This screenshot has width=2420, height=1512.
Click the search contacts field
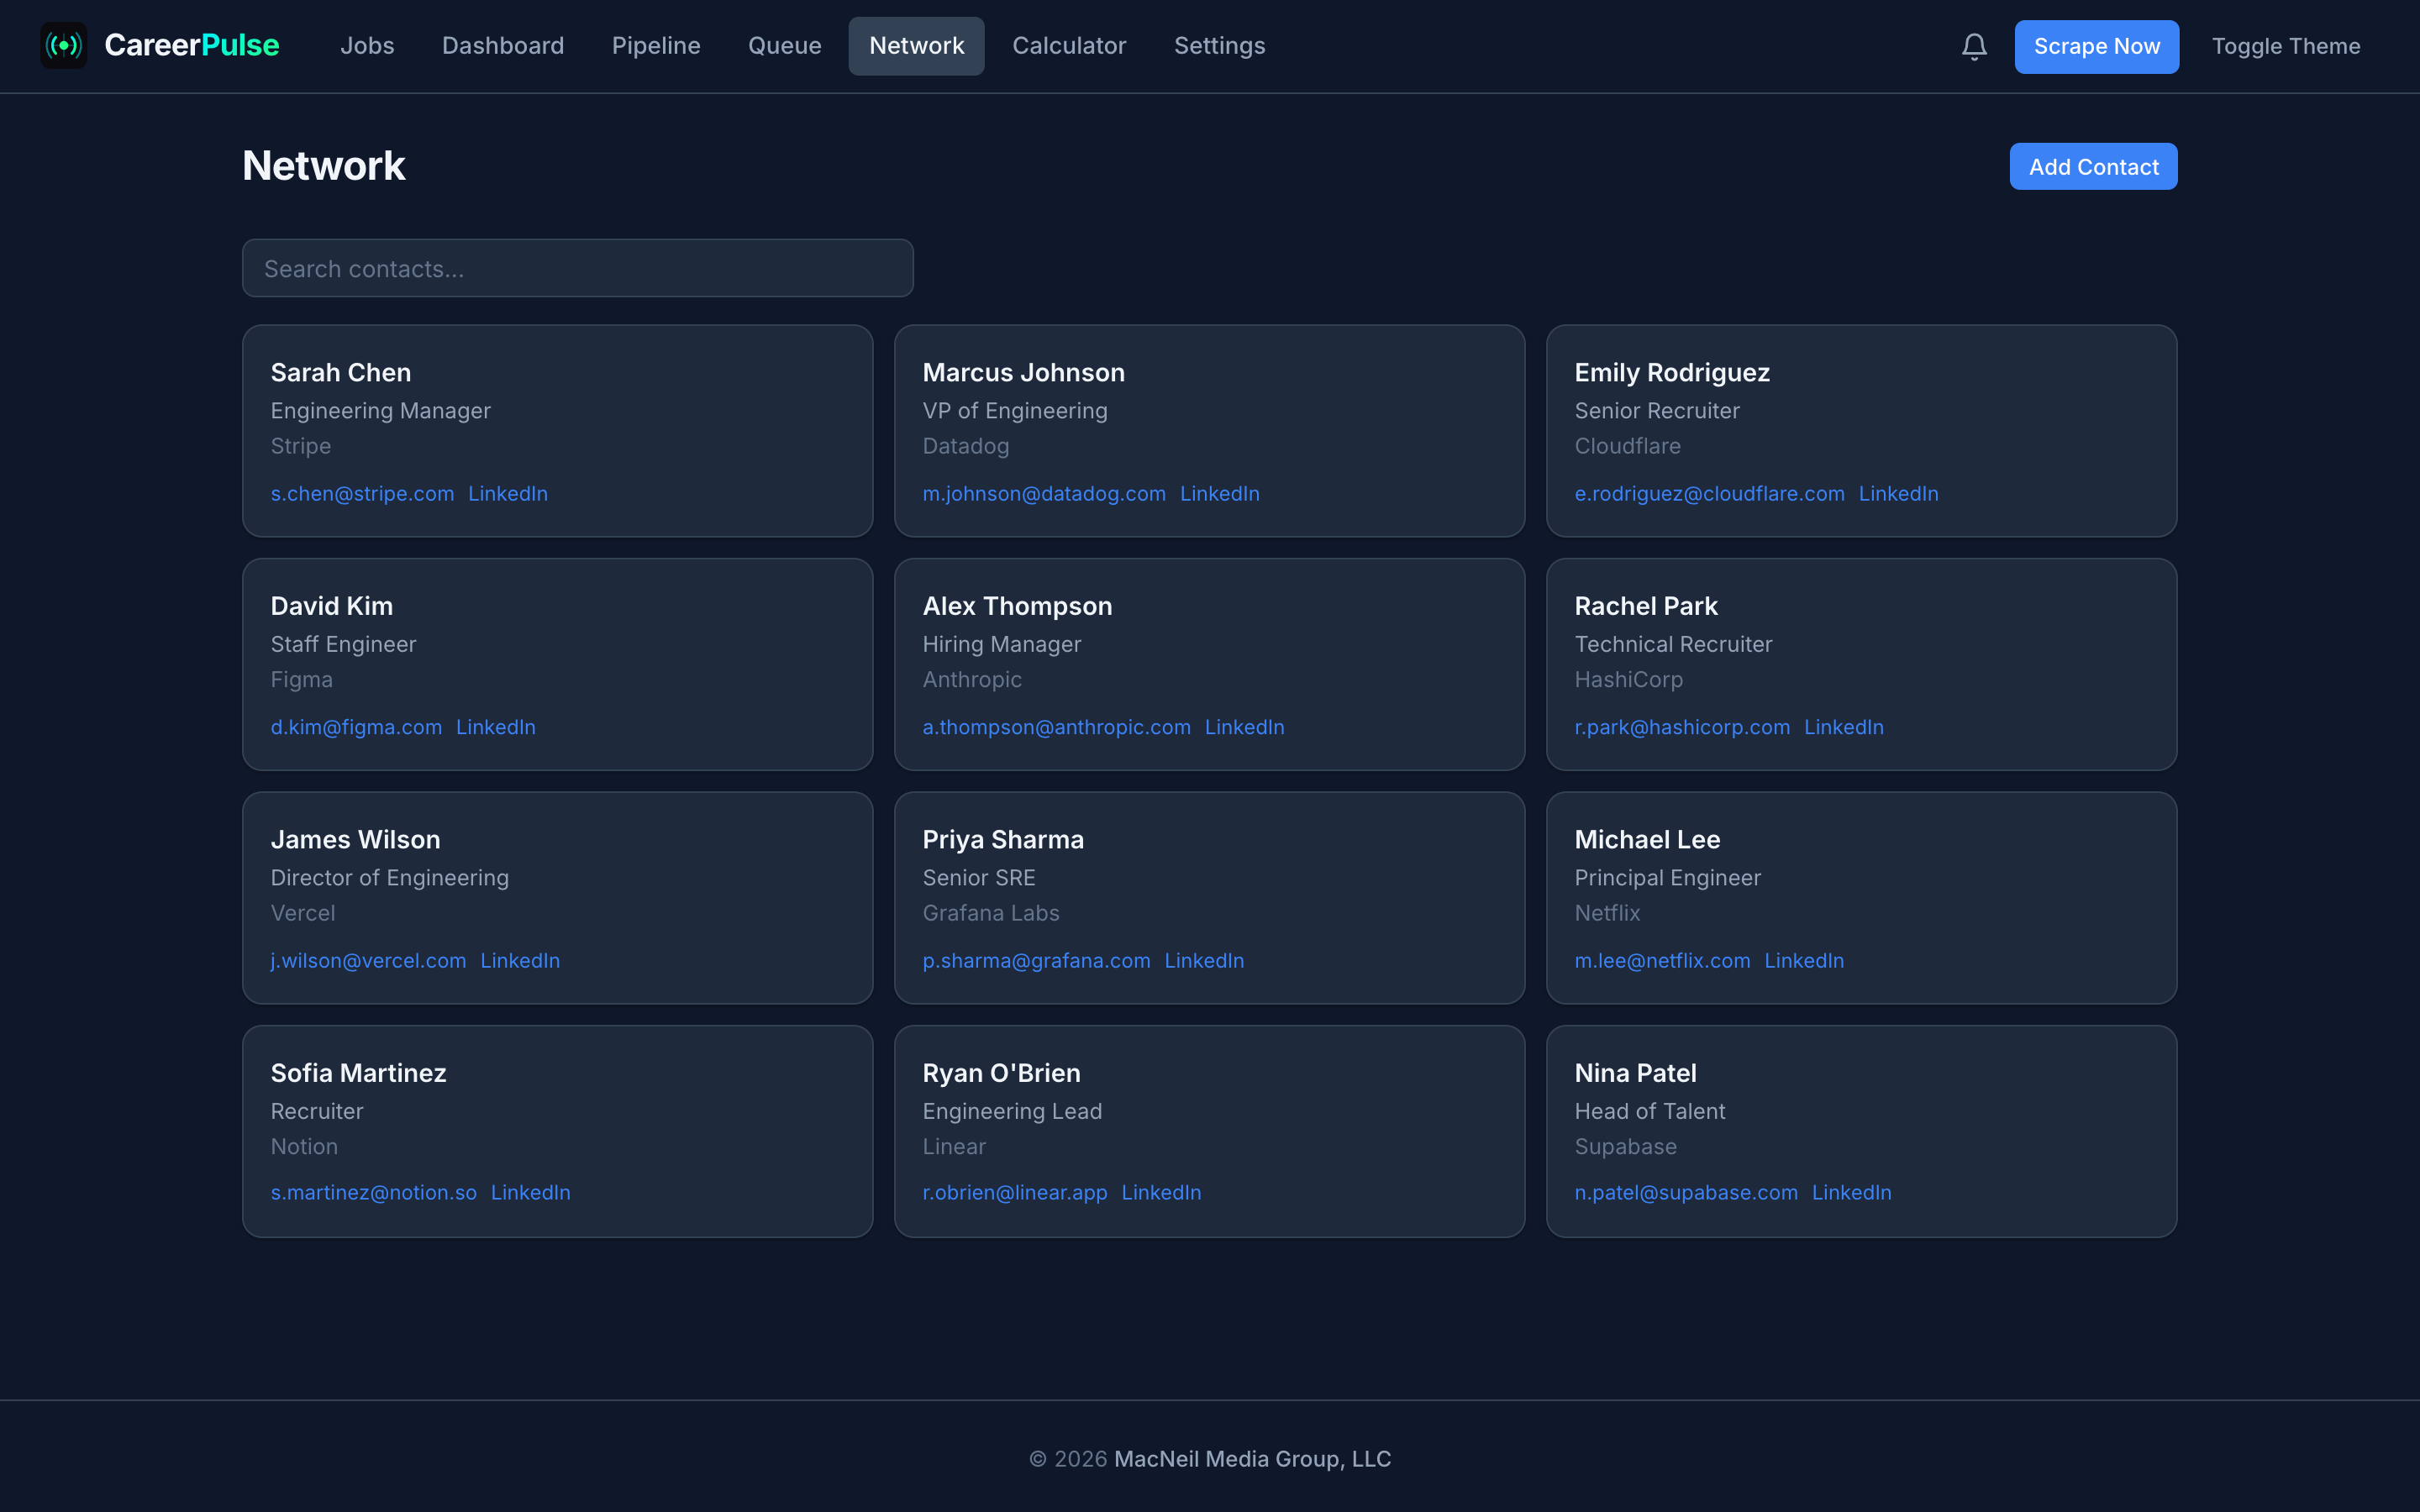pyautogui.click(x=577, y=268)
